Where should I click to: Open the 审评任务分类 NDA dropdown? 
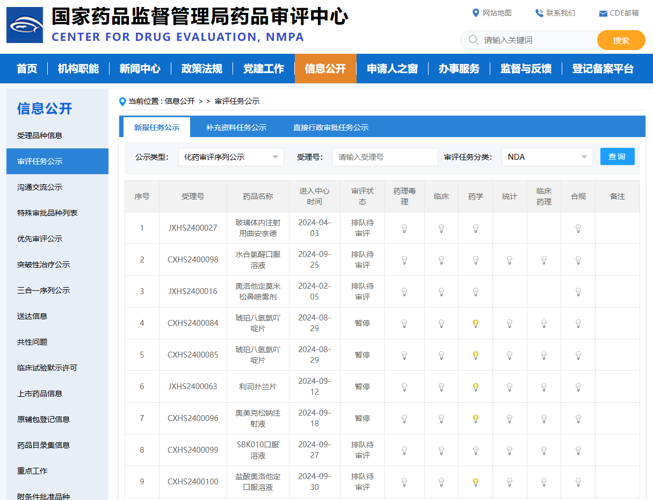(x=547, y=157)
